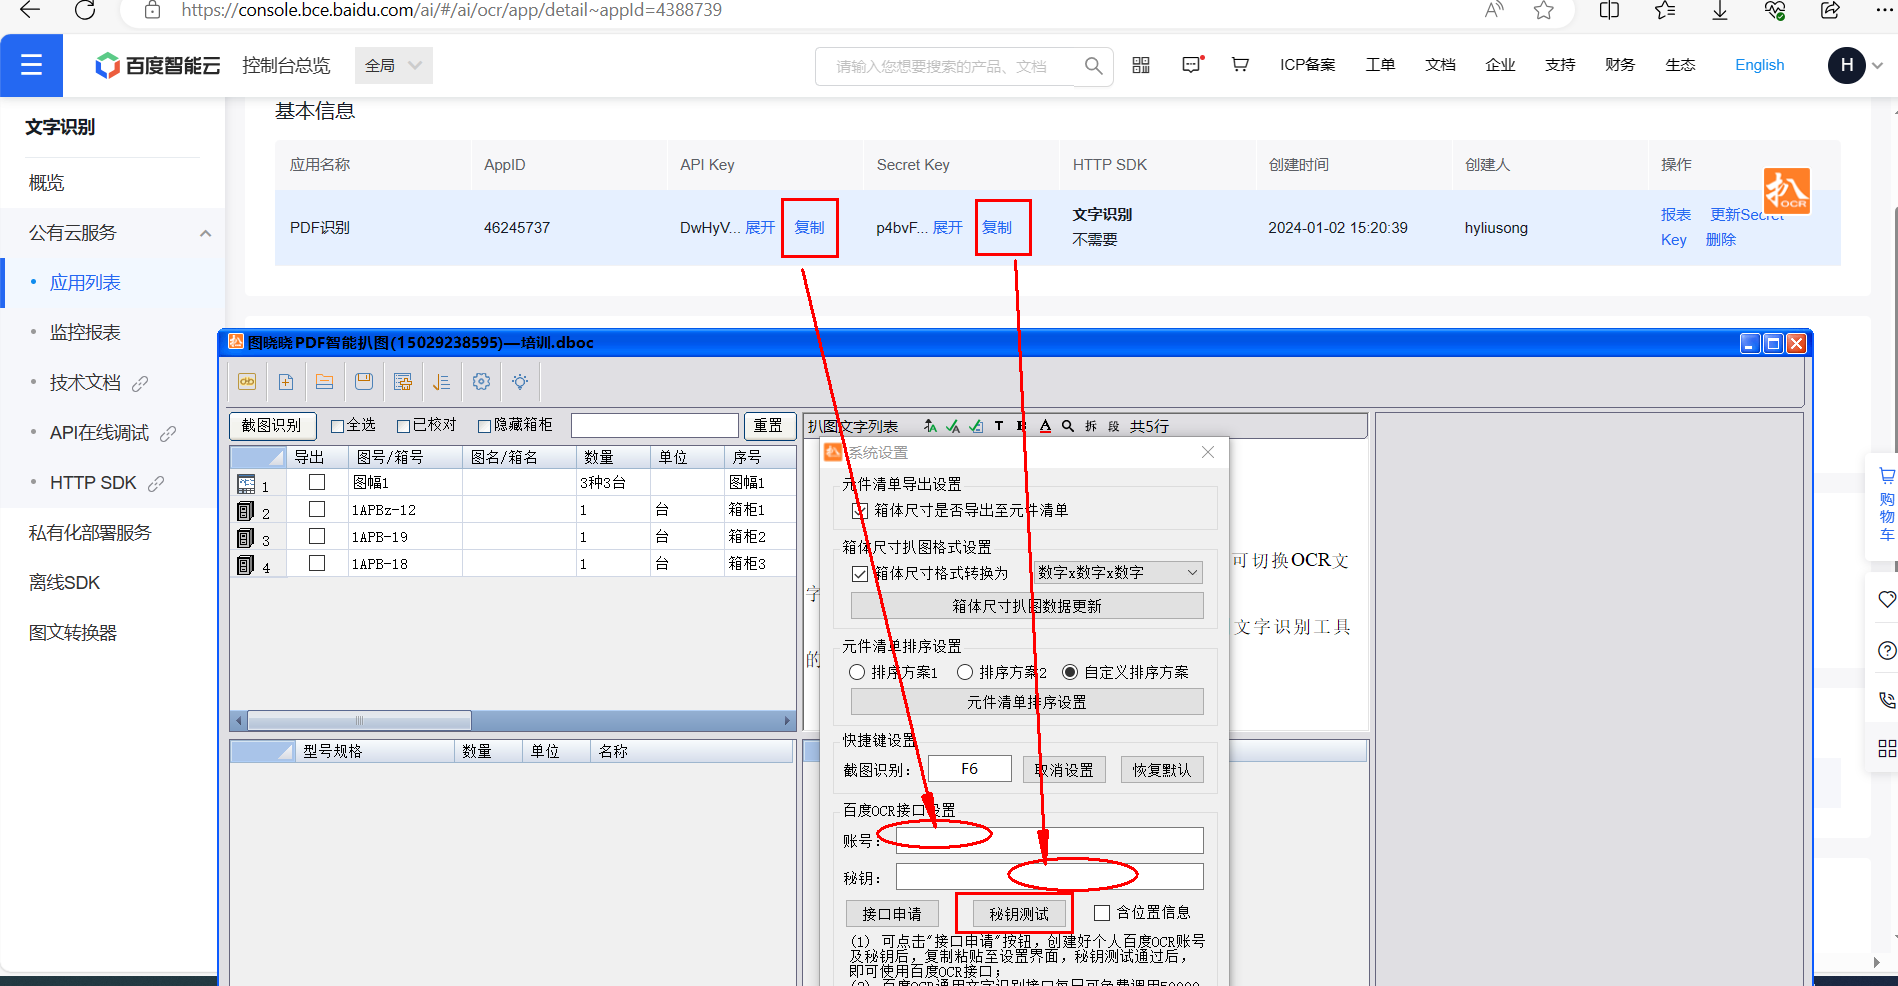Click the red underlined A font color icon
This screenshot has height=986, width=1898.
1045,426
